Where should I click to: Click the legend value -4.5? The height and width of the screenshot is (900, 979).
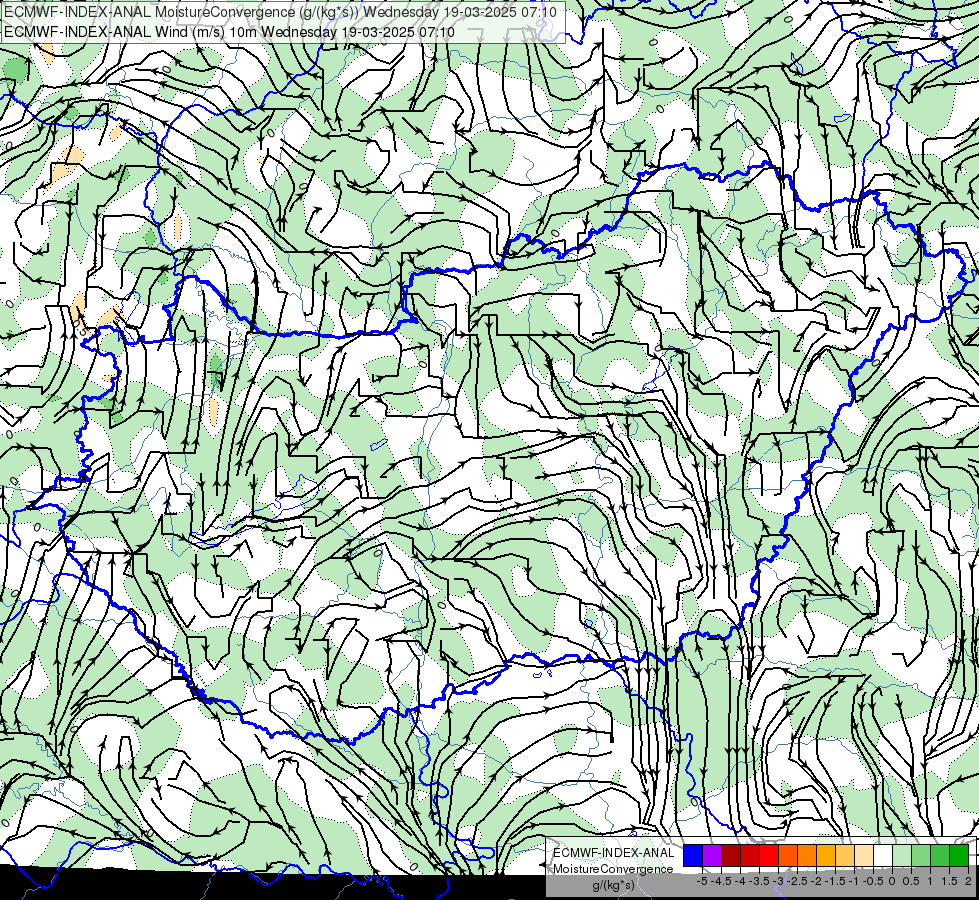point(723,881)
